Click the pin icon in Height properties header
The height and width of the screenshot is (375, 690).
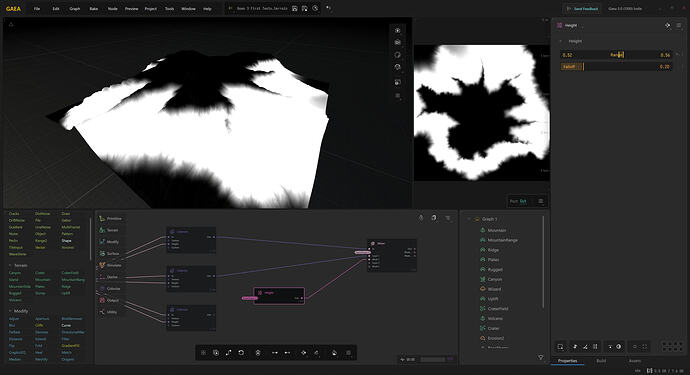[668, 25]
